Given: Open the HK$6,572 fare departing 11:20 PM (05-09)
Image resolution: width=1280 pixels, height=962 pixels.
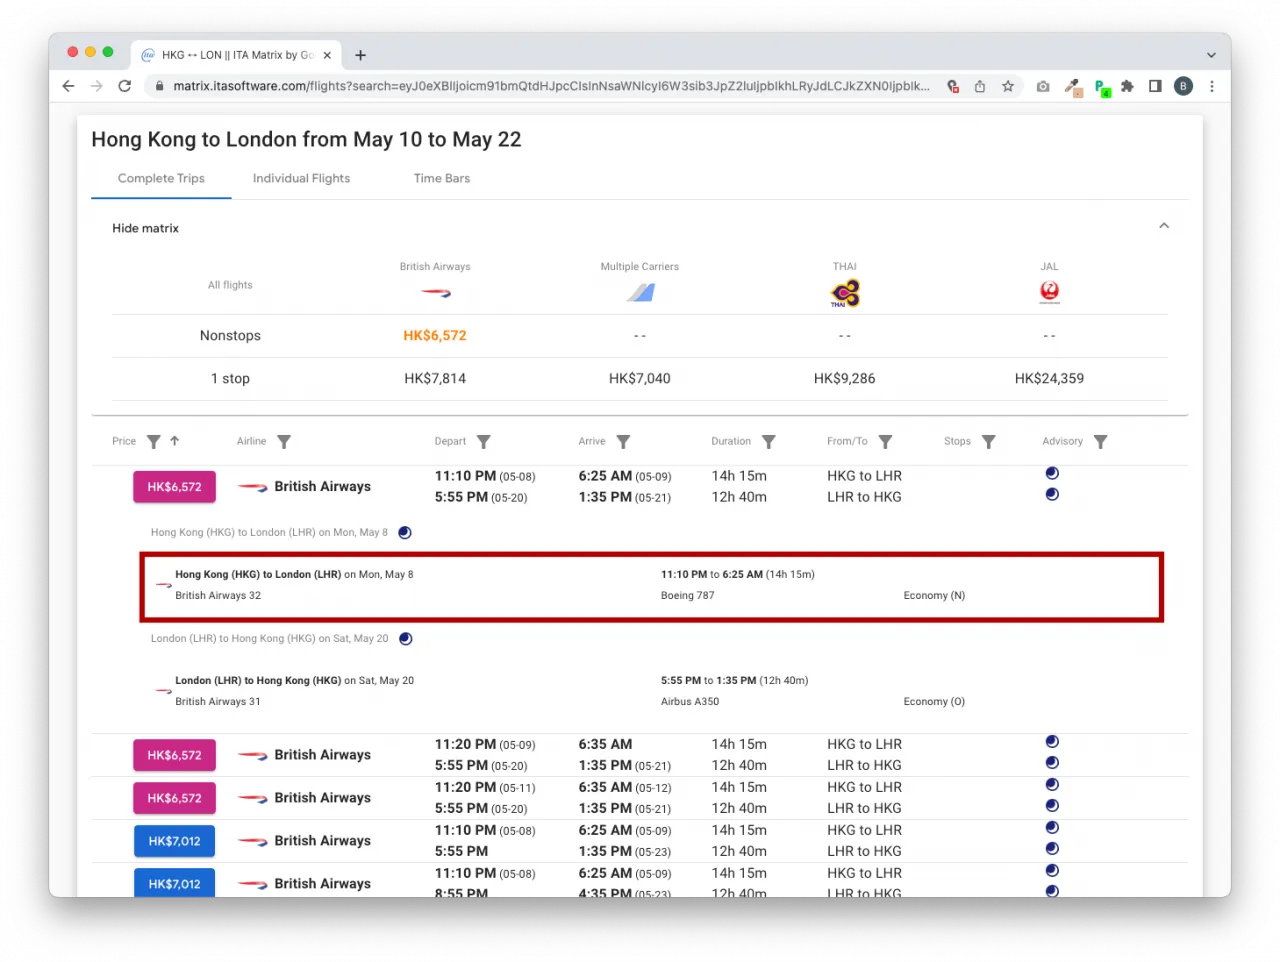Looking at the screenshot, I should coord(174,755).
